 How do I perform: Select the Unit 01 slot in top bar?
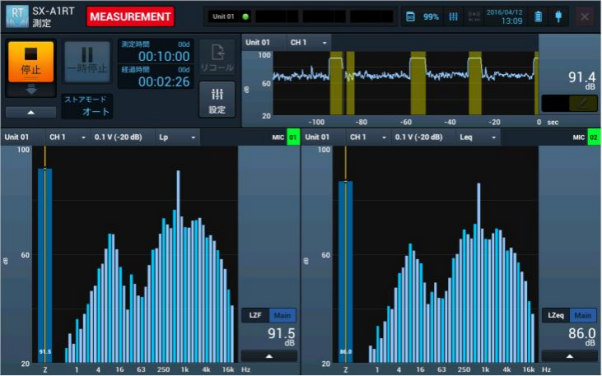point(229,17)
